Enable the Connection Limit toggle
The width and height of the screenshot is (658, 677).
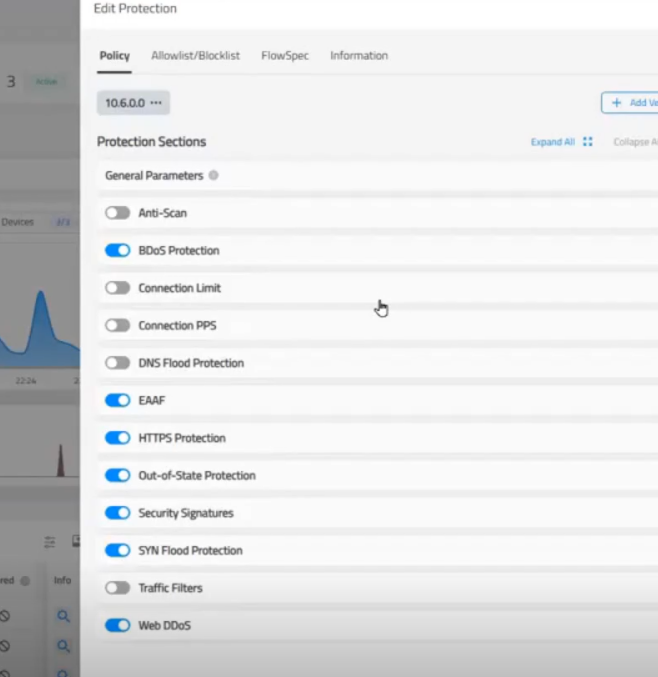point(117,288)
